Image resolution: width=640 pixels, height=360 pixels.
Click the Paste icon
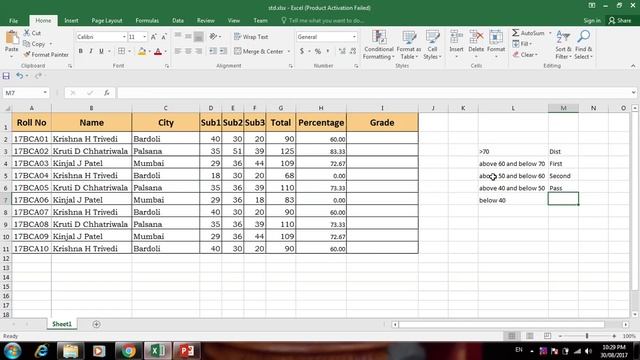pos(11,38)
